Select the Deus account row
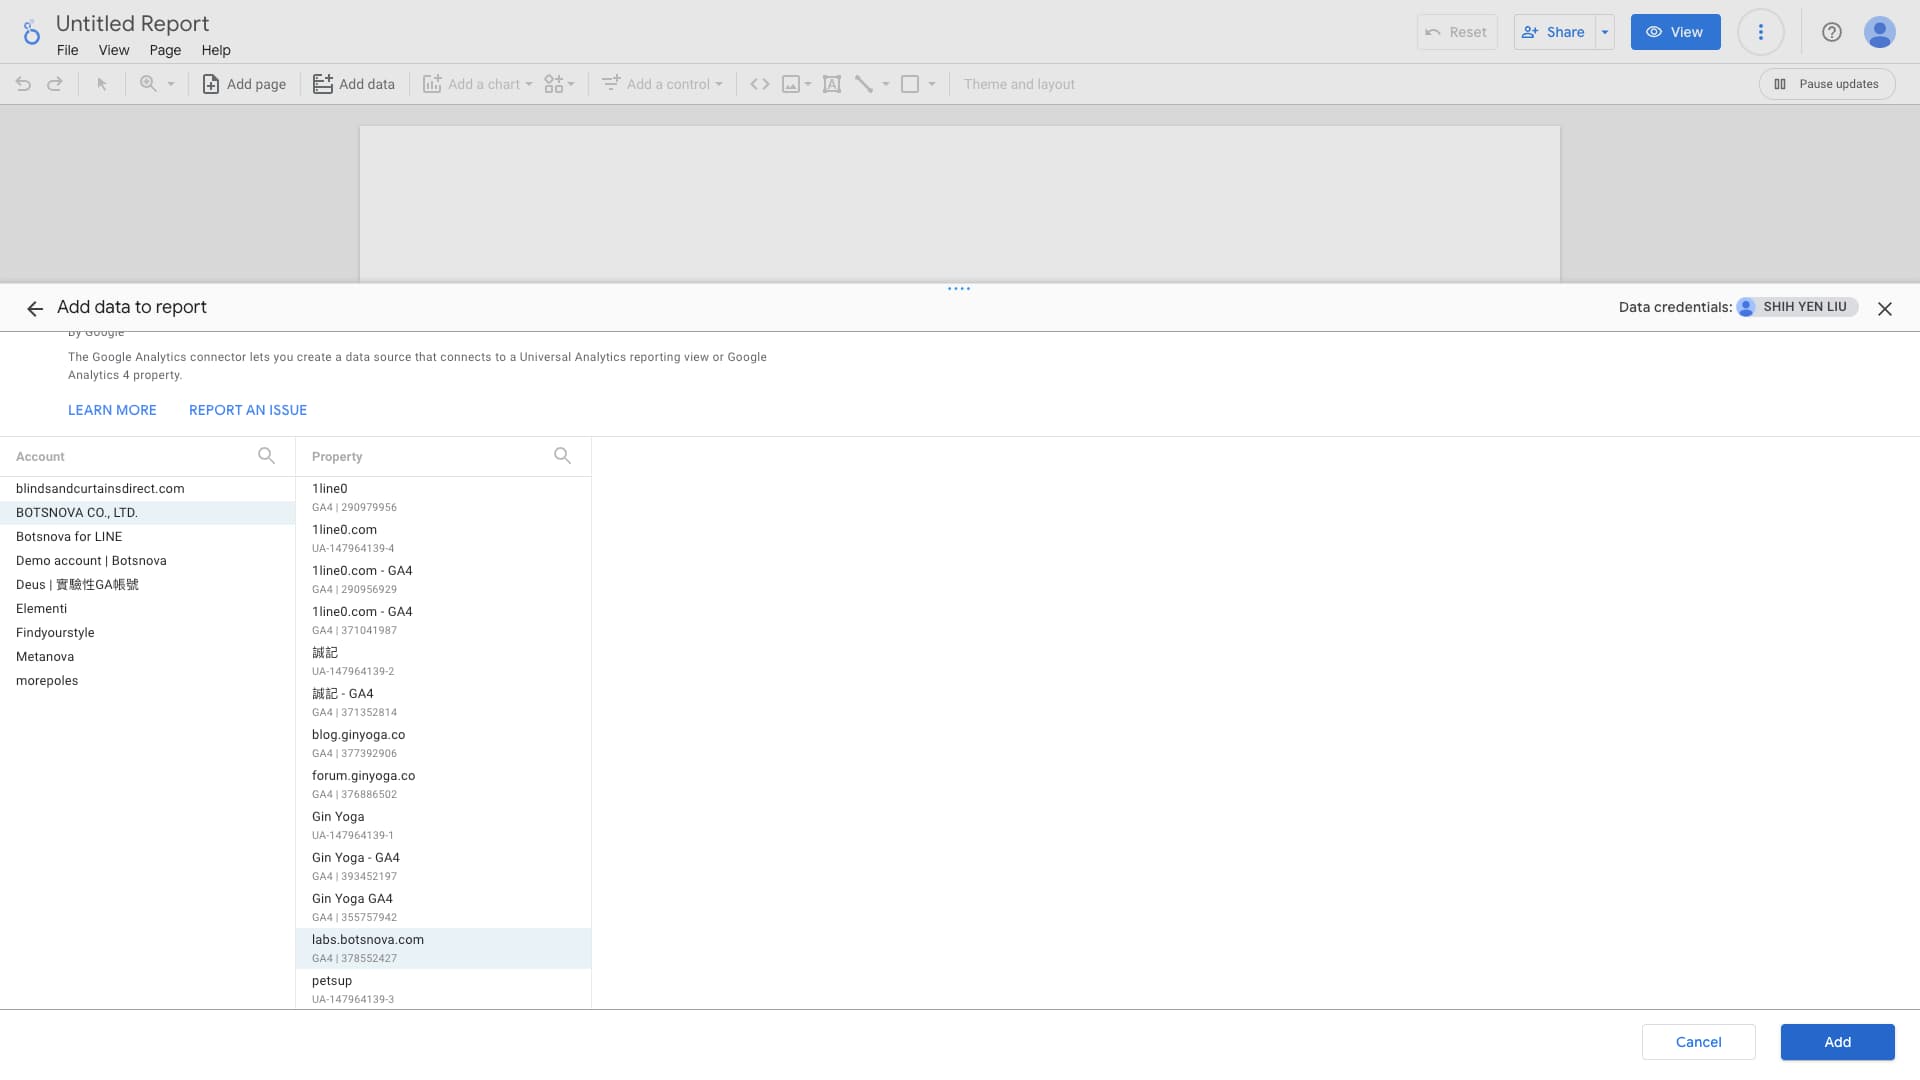 point(147,585)
